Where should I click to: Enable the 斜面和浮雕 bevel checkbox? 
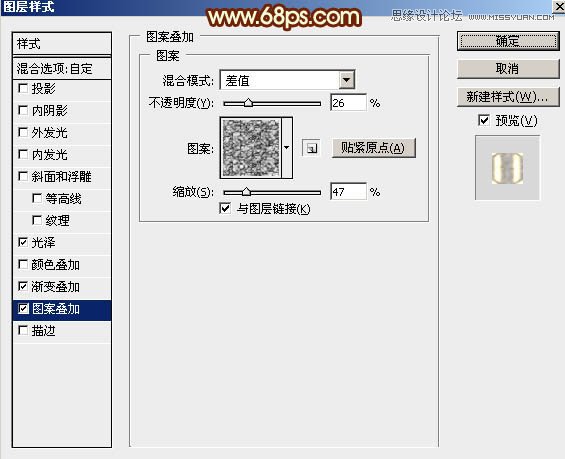click(x=23, y=176)
